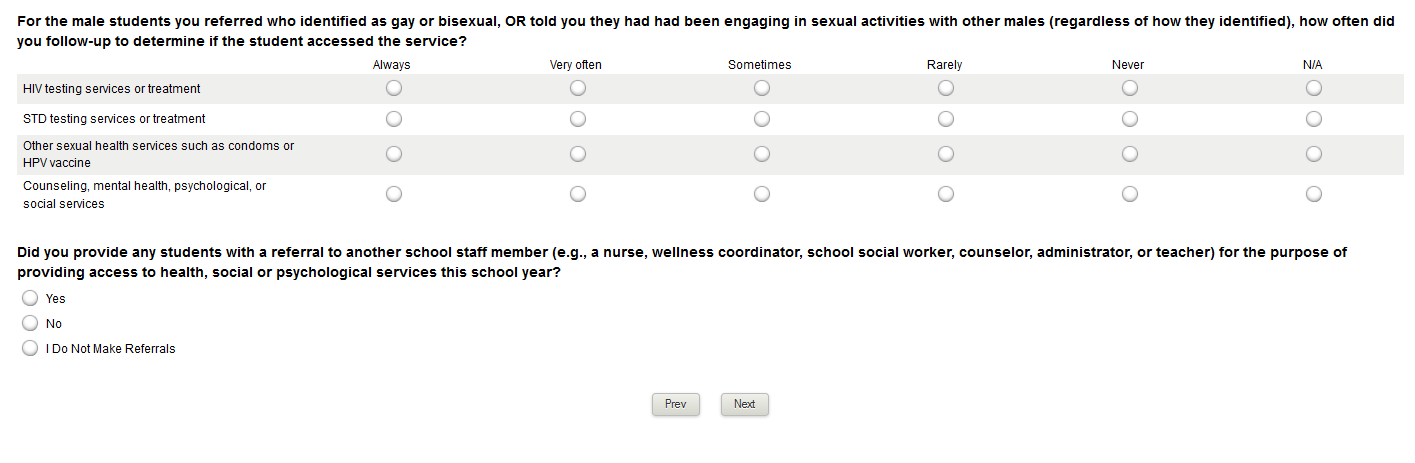The image size is (1415, 463).
Task: Answer No to staff referral question
Action: click(30, 323)
